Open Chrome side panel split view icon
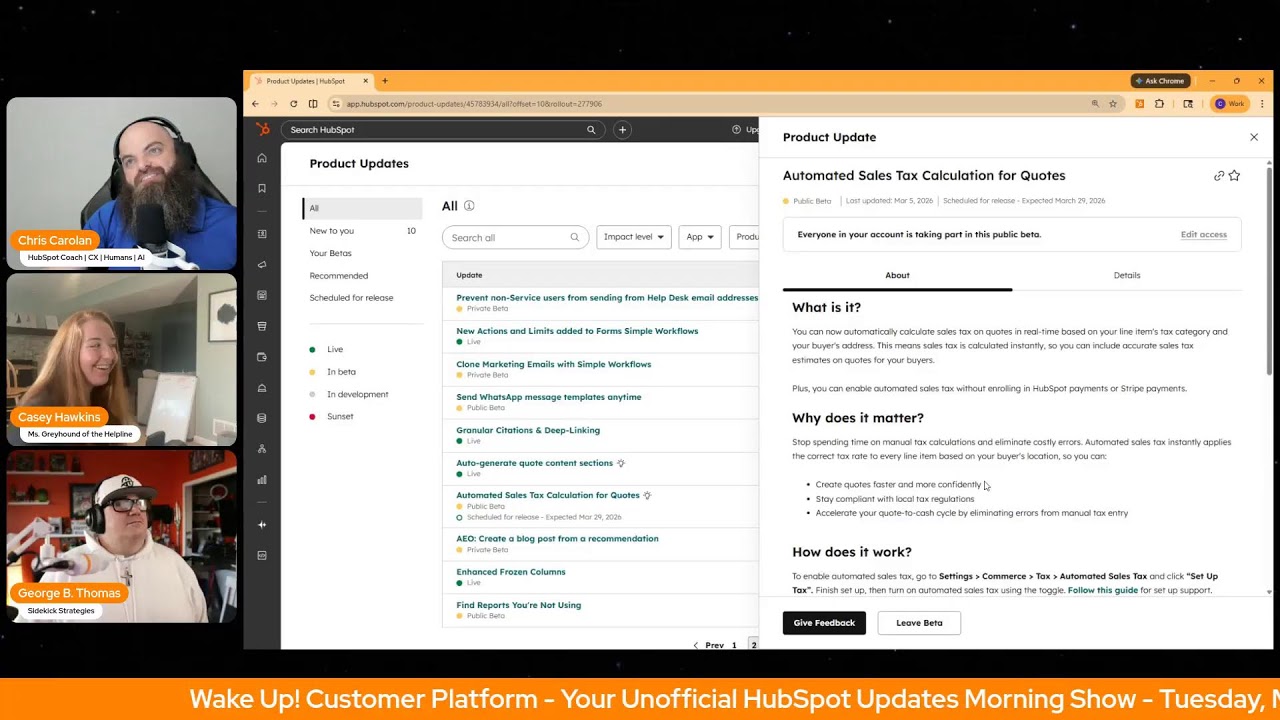This screenshot has width=1280, height=720. coord(313,104)
